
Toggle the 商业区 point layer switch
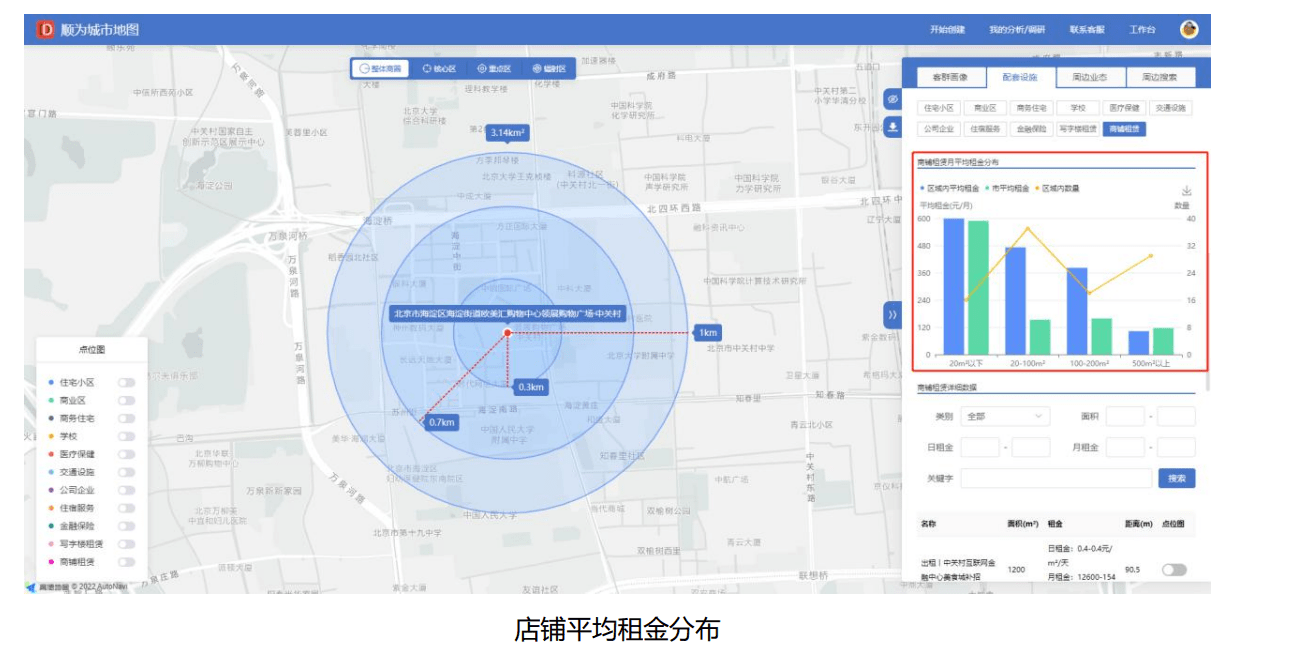point(126,400)
